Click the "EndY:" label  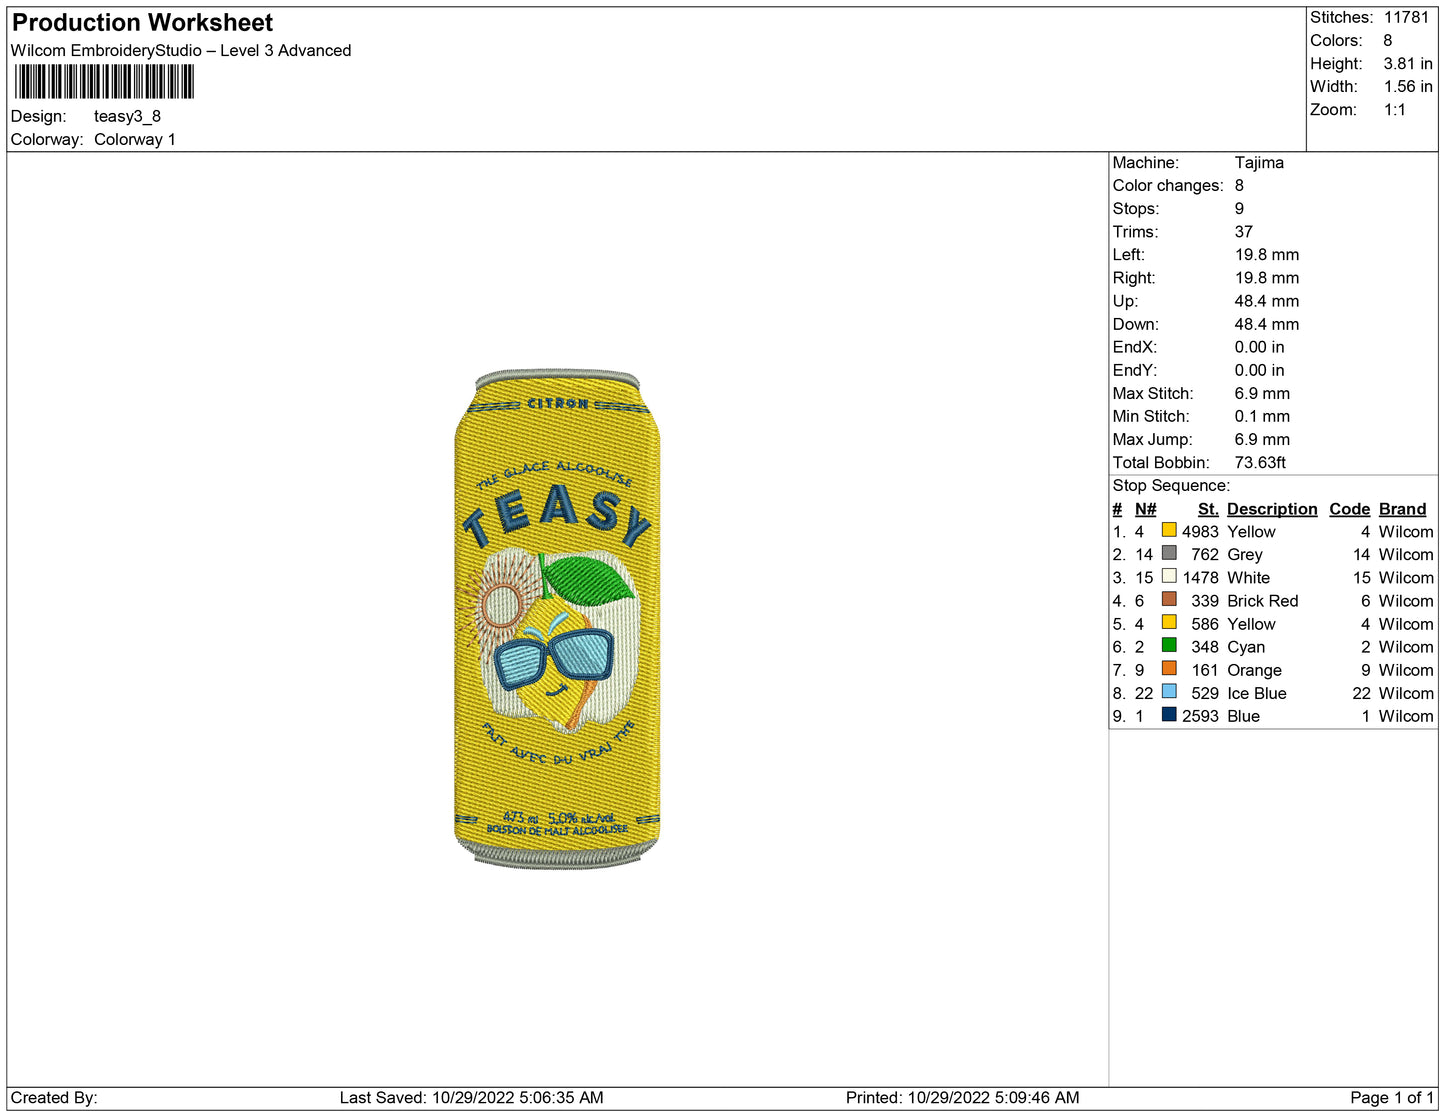point(1135,369)
